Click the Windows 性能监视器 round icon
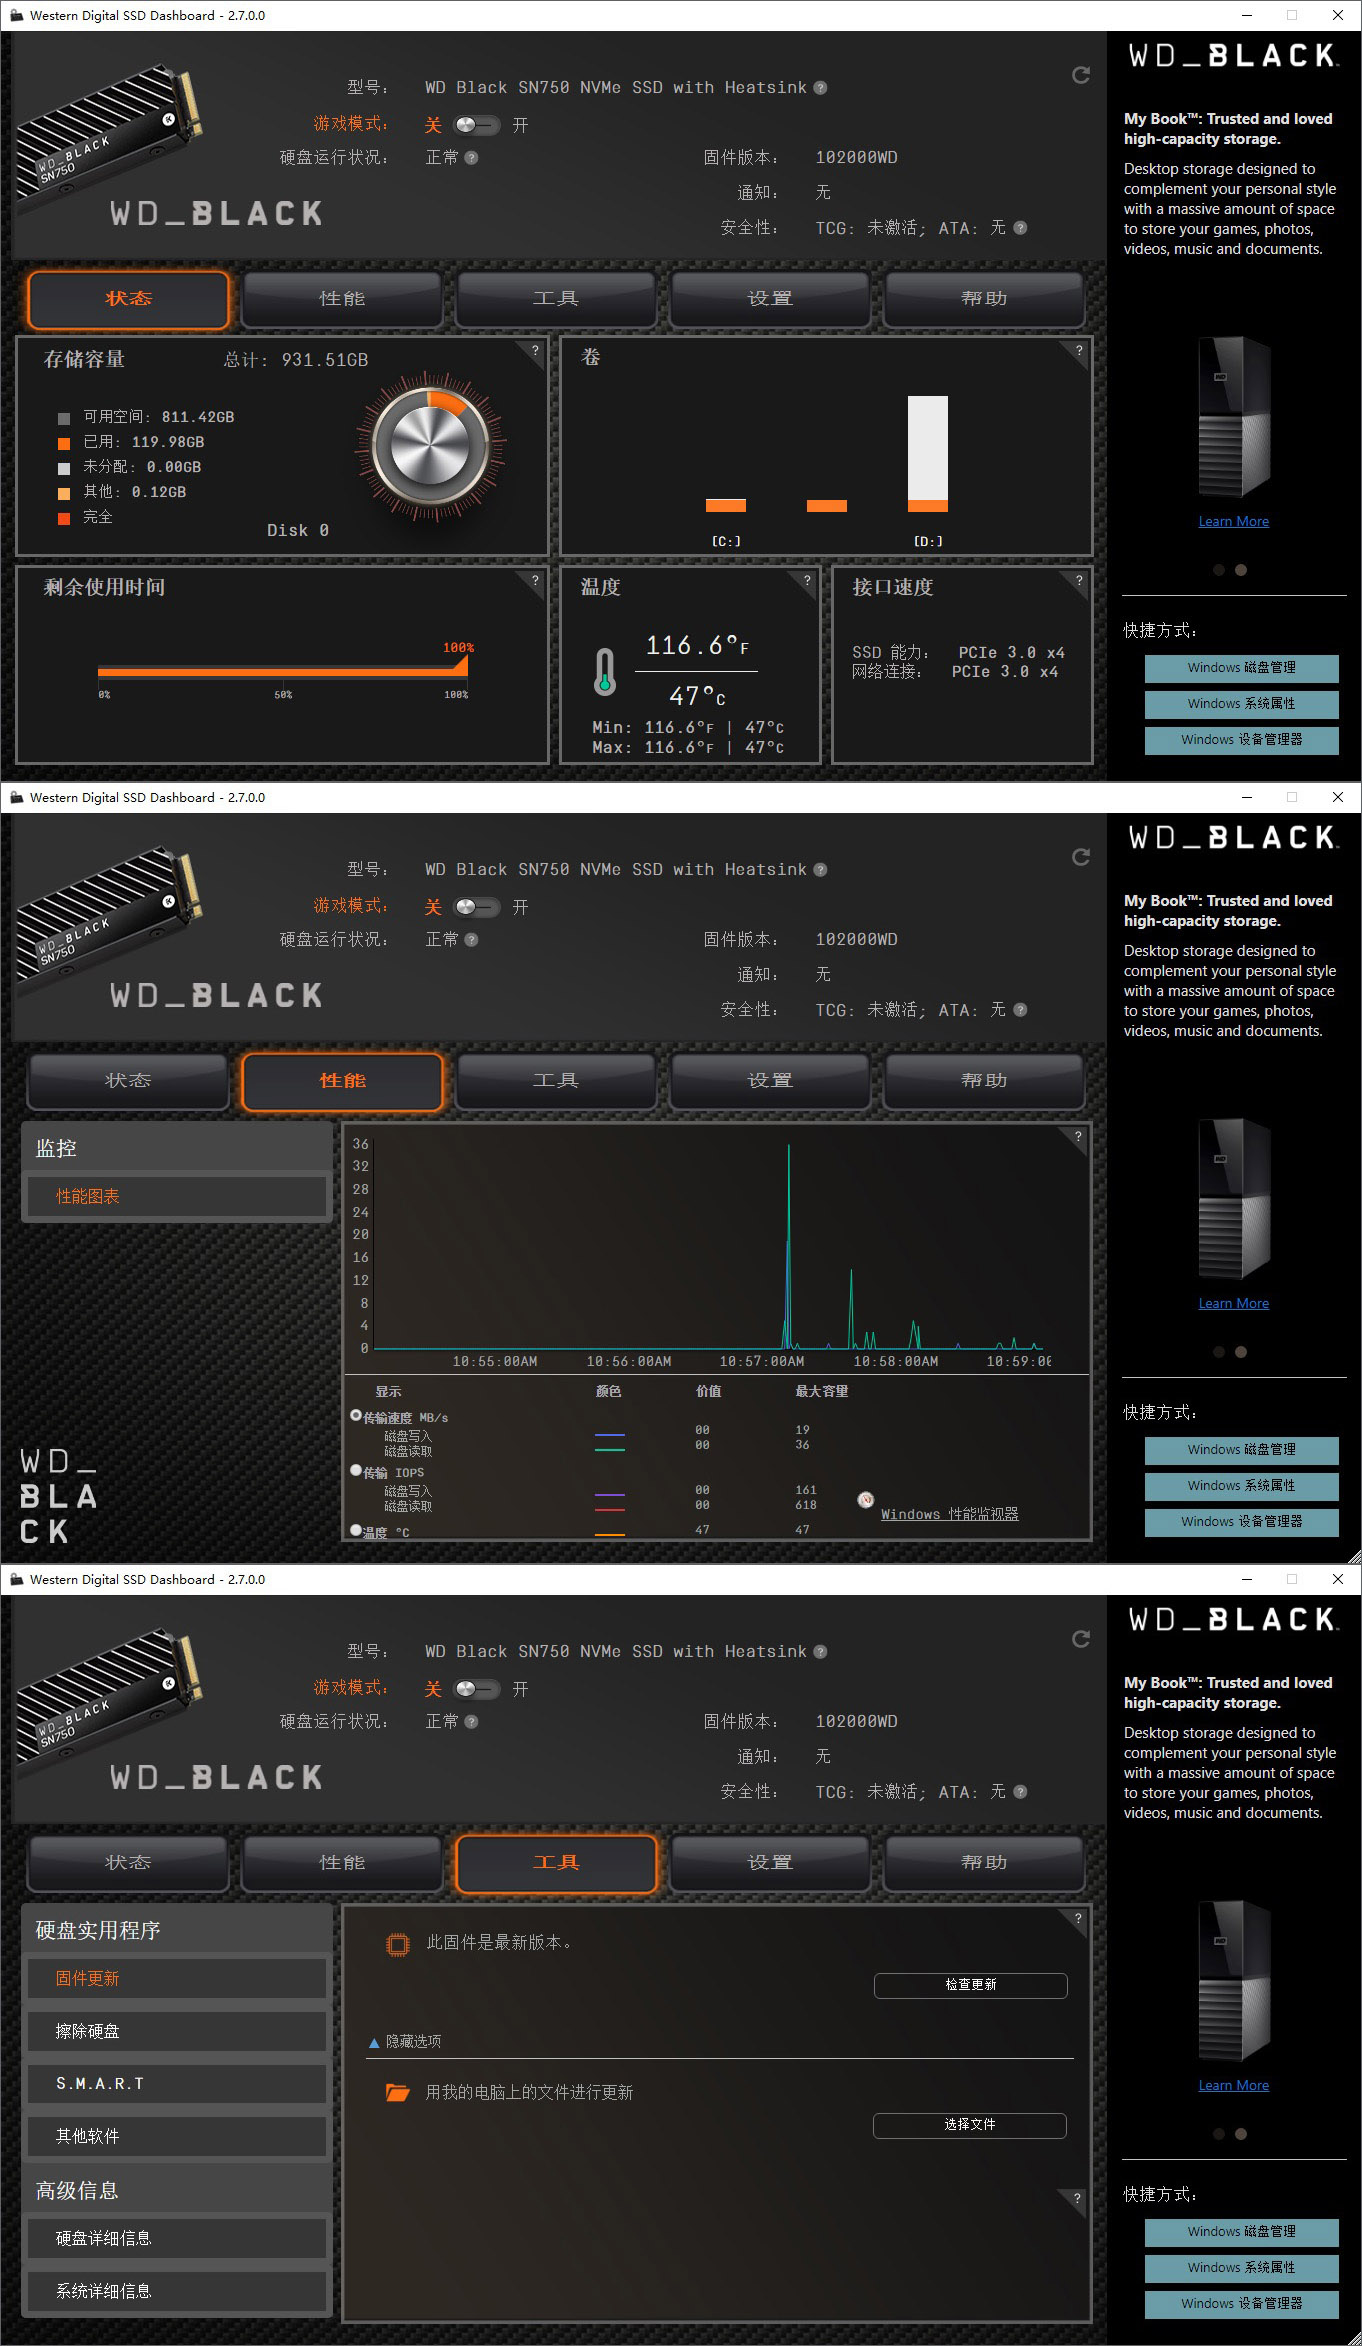This screenshot has height=2346, width=1362. 866,1500
